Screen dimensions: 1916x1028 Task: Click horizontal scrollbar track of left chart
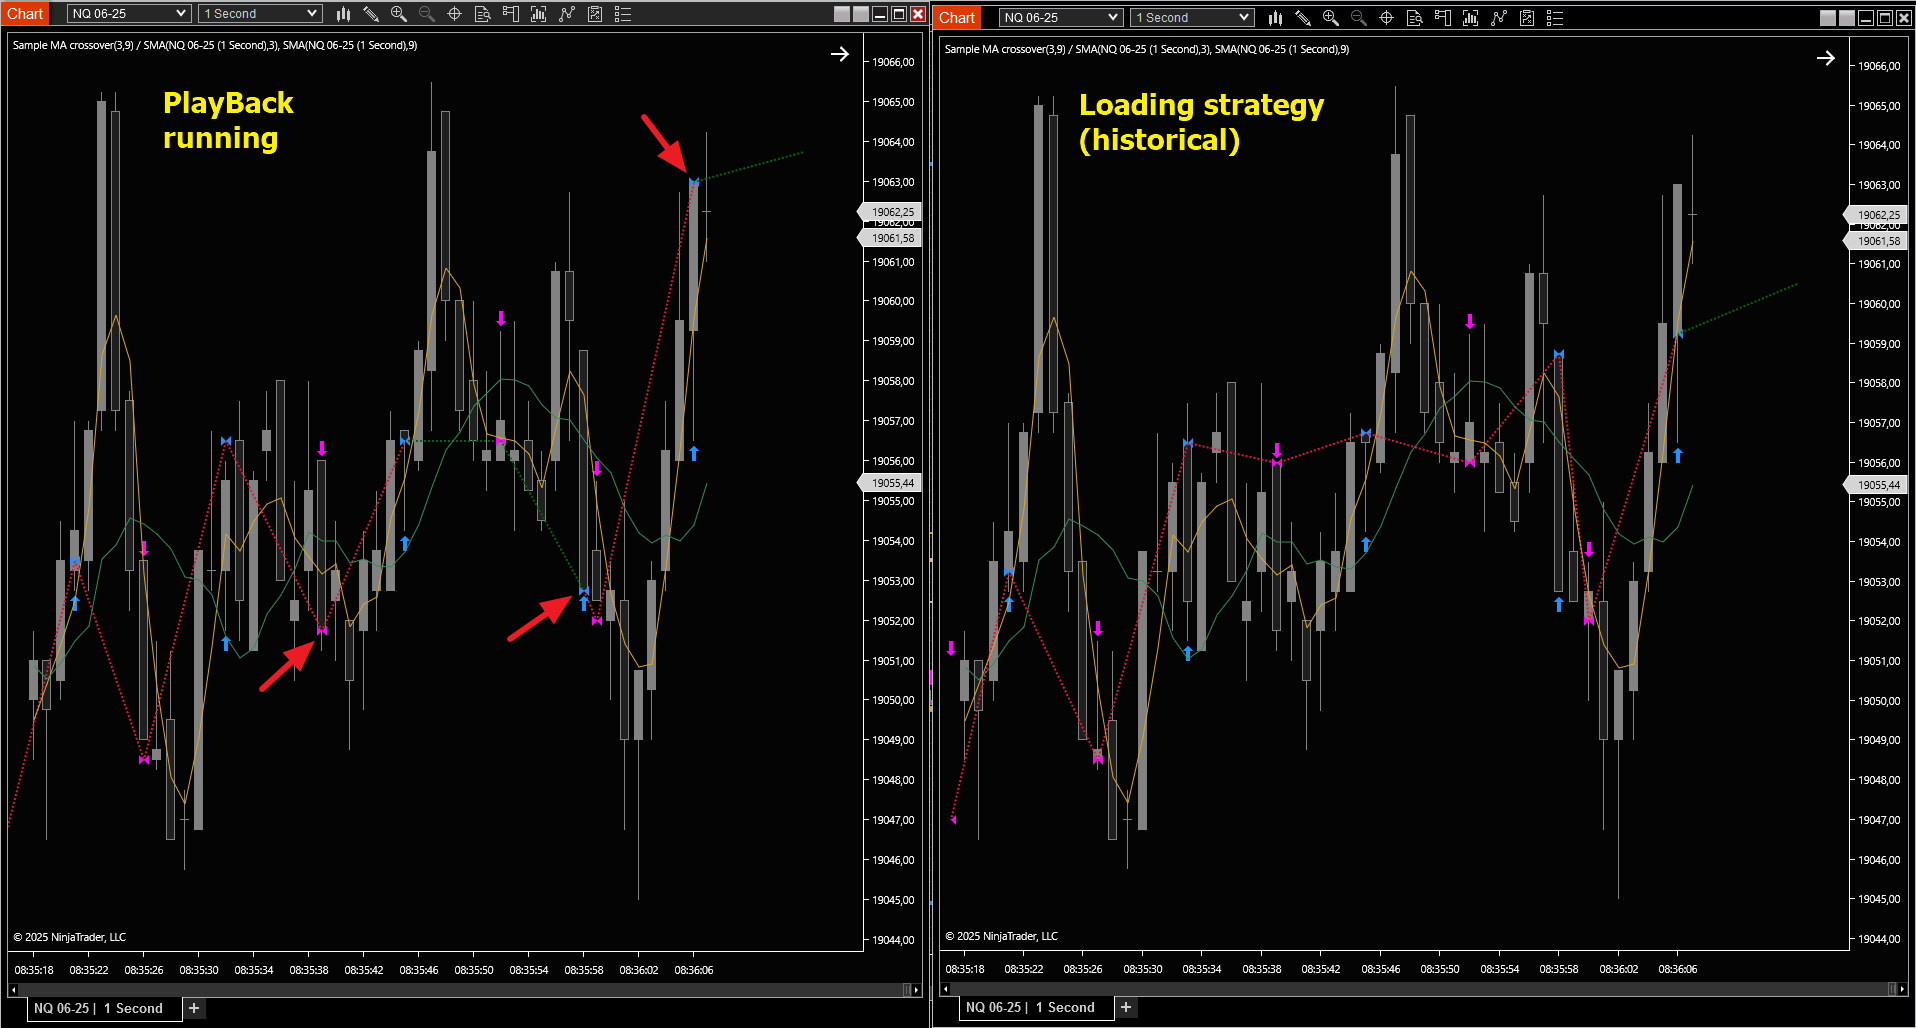[x=460, y=990]
